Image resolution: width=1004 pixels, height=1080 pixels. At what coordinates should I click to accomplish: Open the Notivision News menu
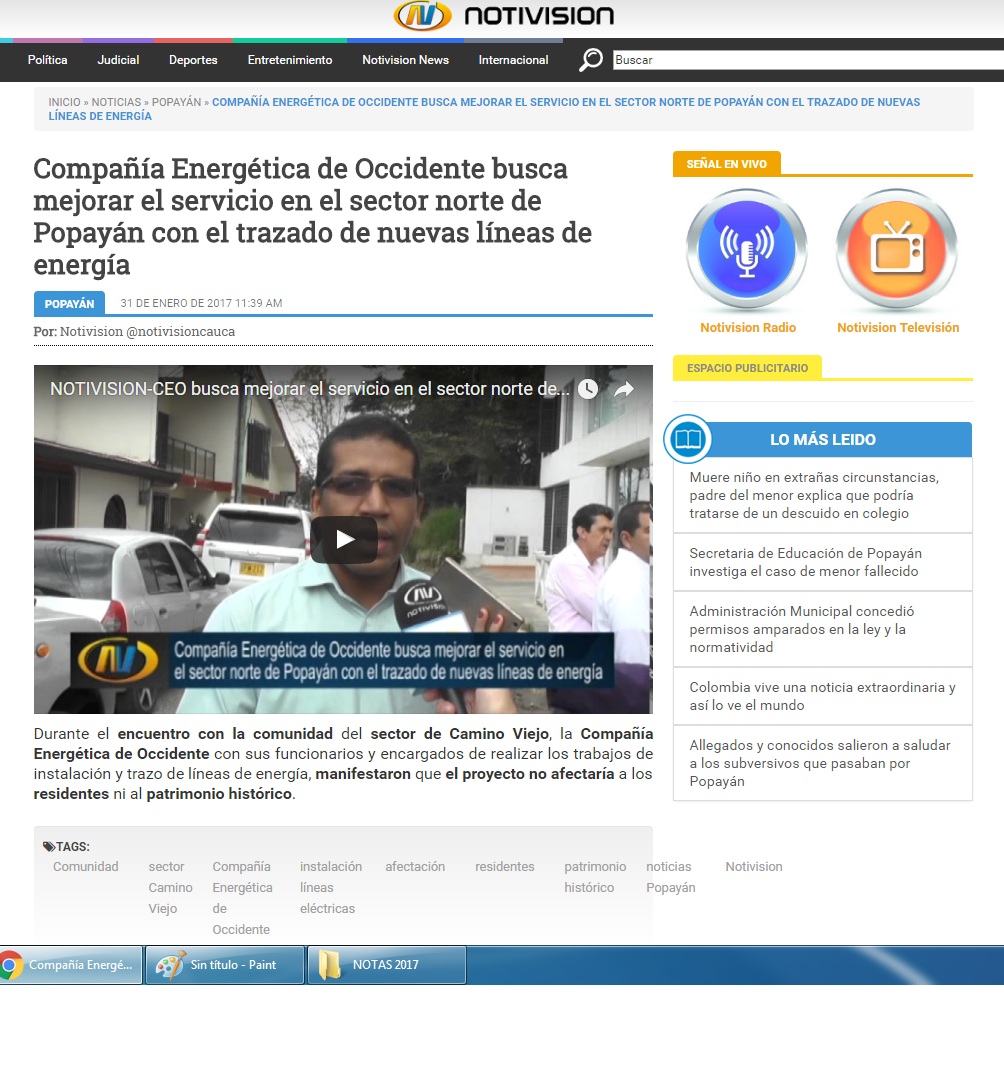406,60
